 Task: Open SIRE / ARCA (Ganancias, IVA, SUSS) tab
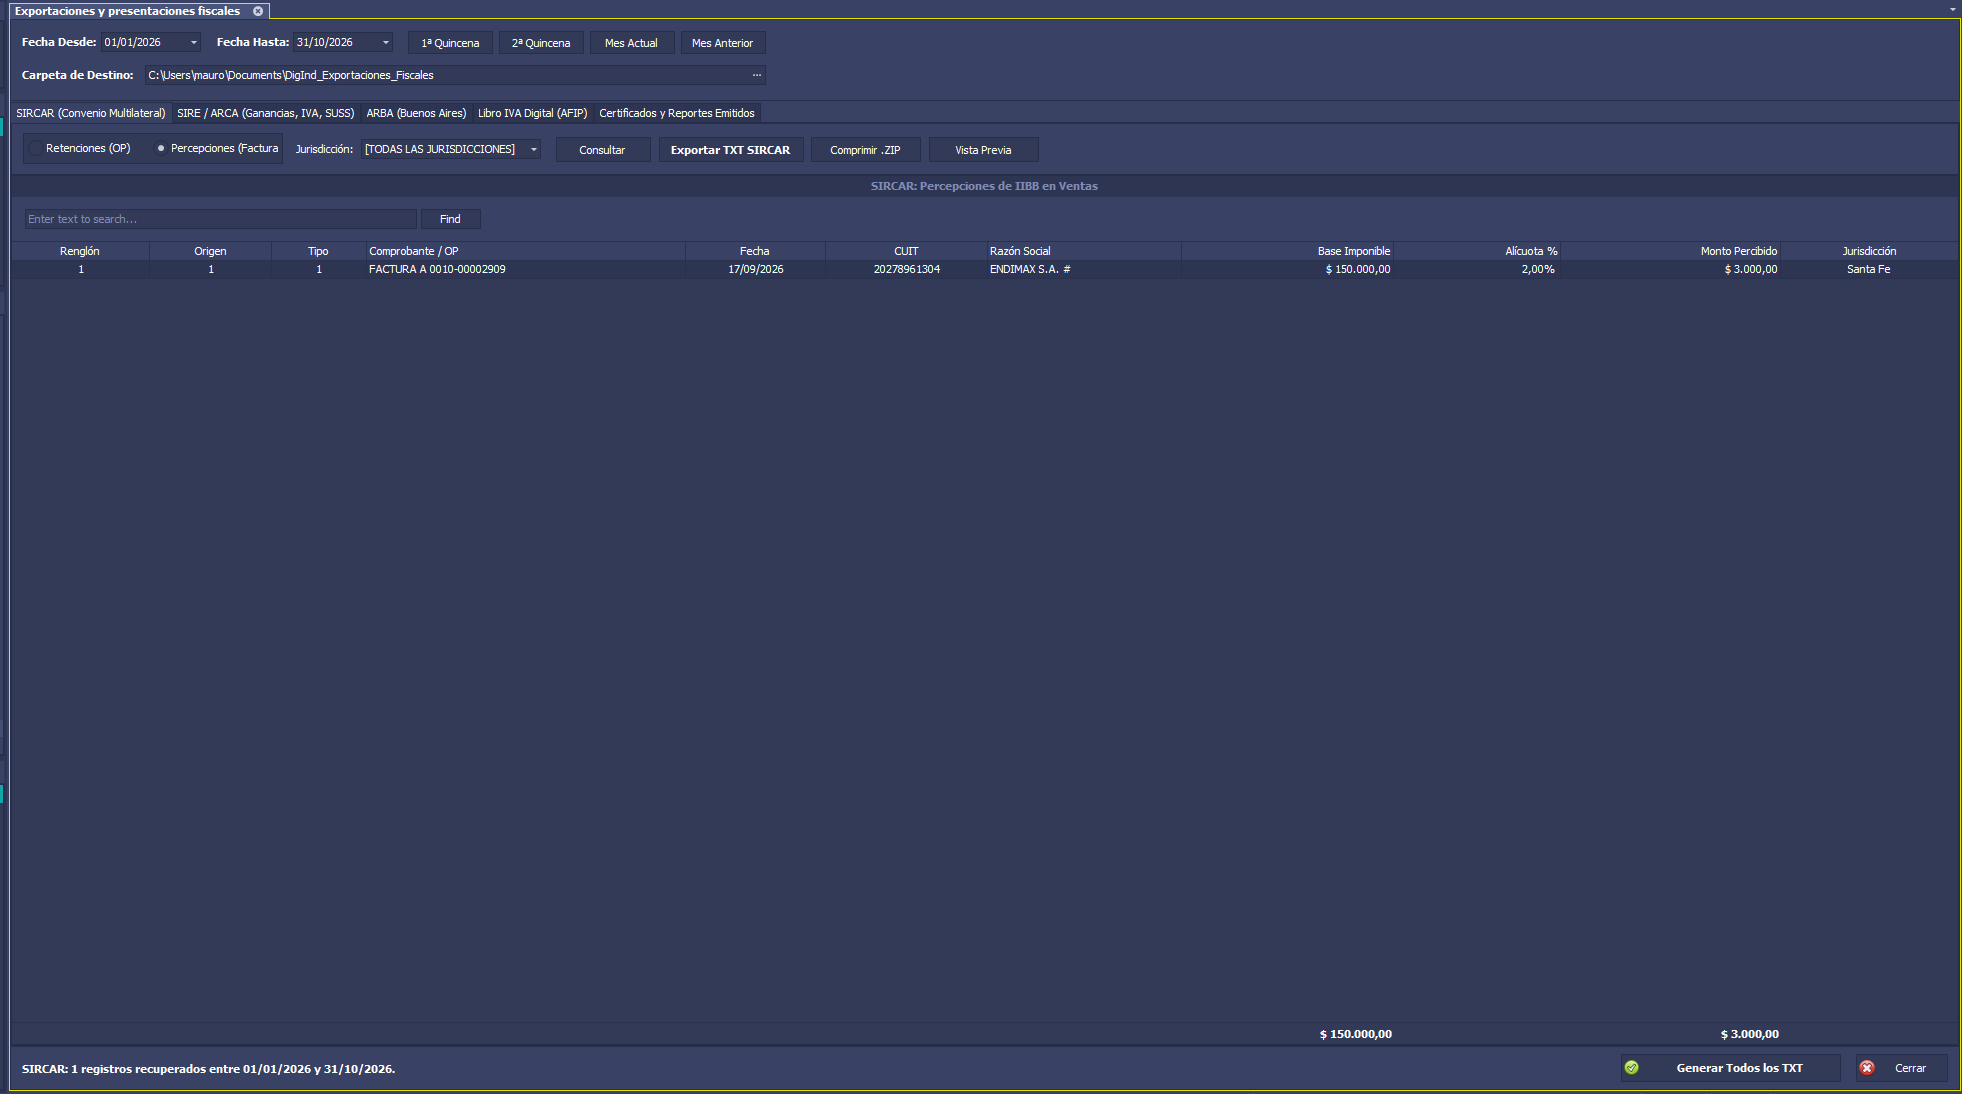coord(266,113)
